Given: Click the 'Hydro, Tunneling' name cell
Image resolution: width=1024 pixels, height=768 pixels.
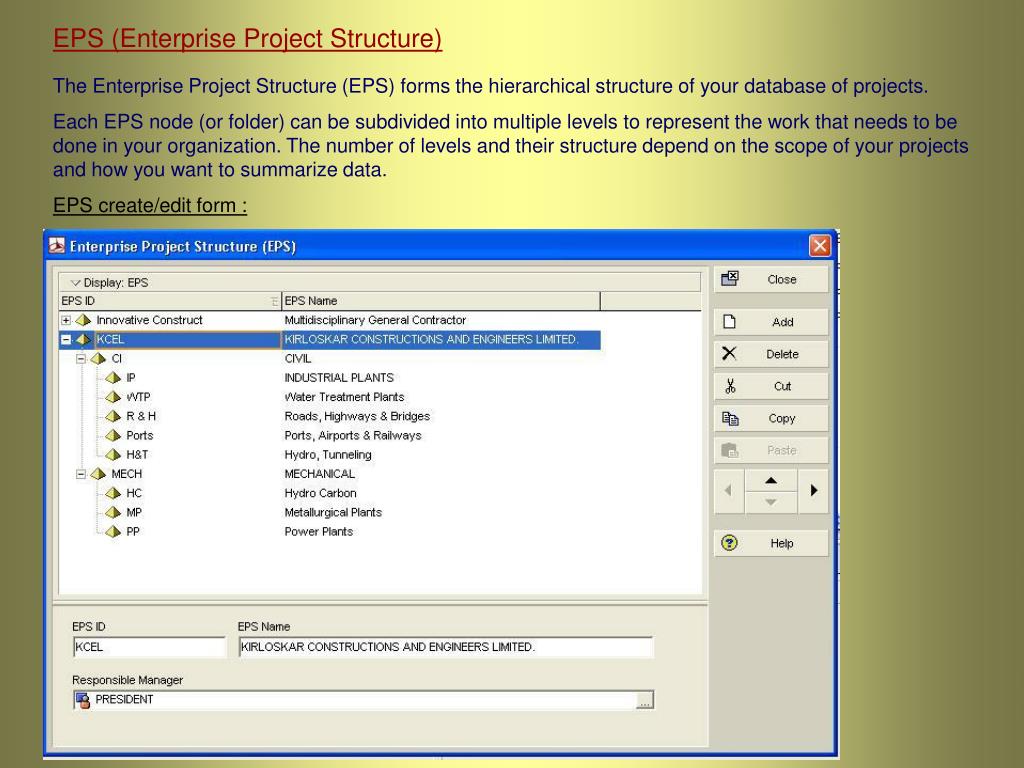Looking at the screenshot, I should [x=328, y=455].
